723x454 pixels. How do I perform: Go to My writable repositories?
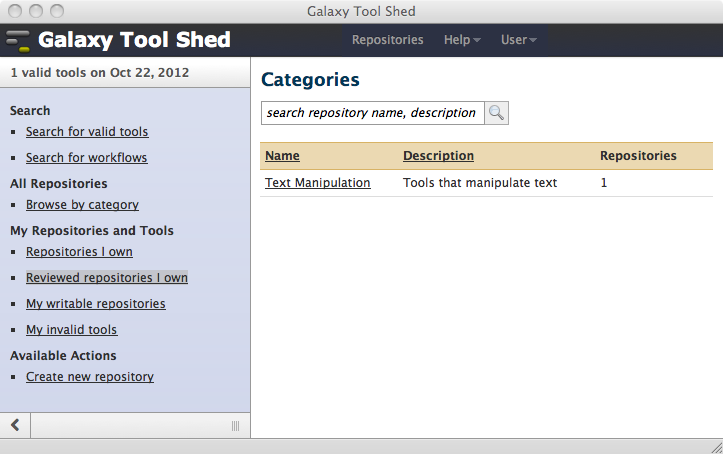pyautogui.click(x=95, y=304)
